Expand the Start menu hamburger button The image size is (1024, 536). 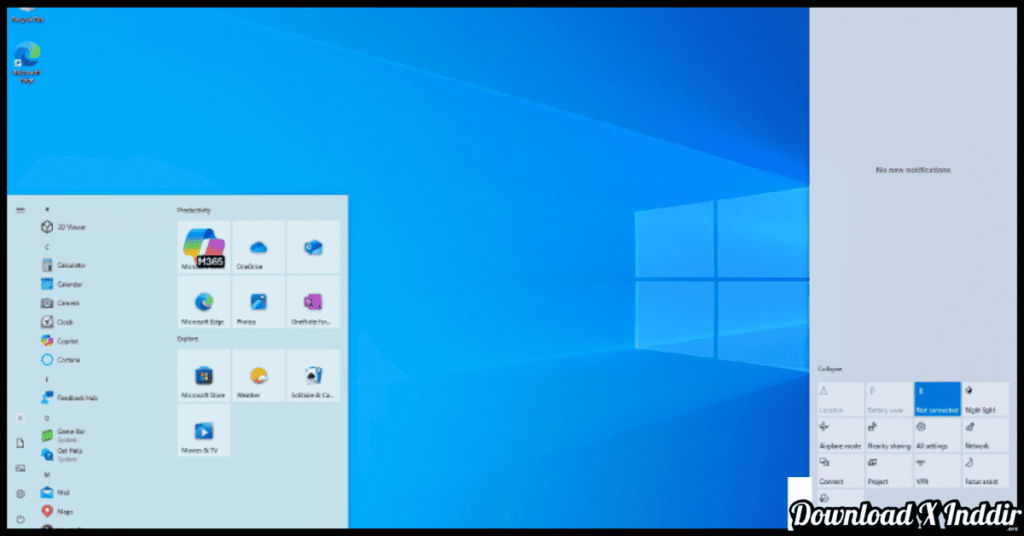[20, 210]
